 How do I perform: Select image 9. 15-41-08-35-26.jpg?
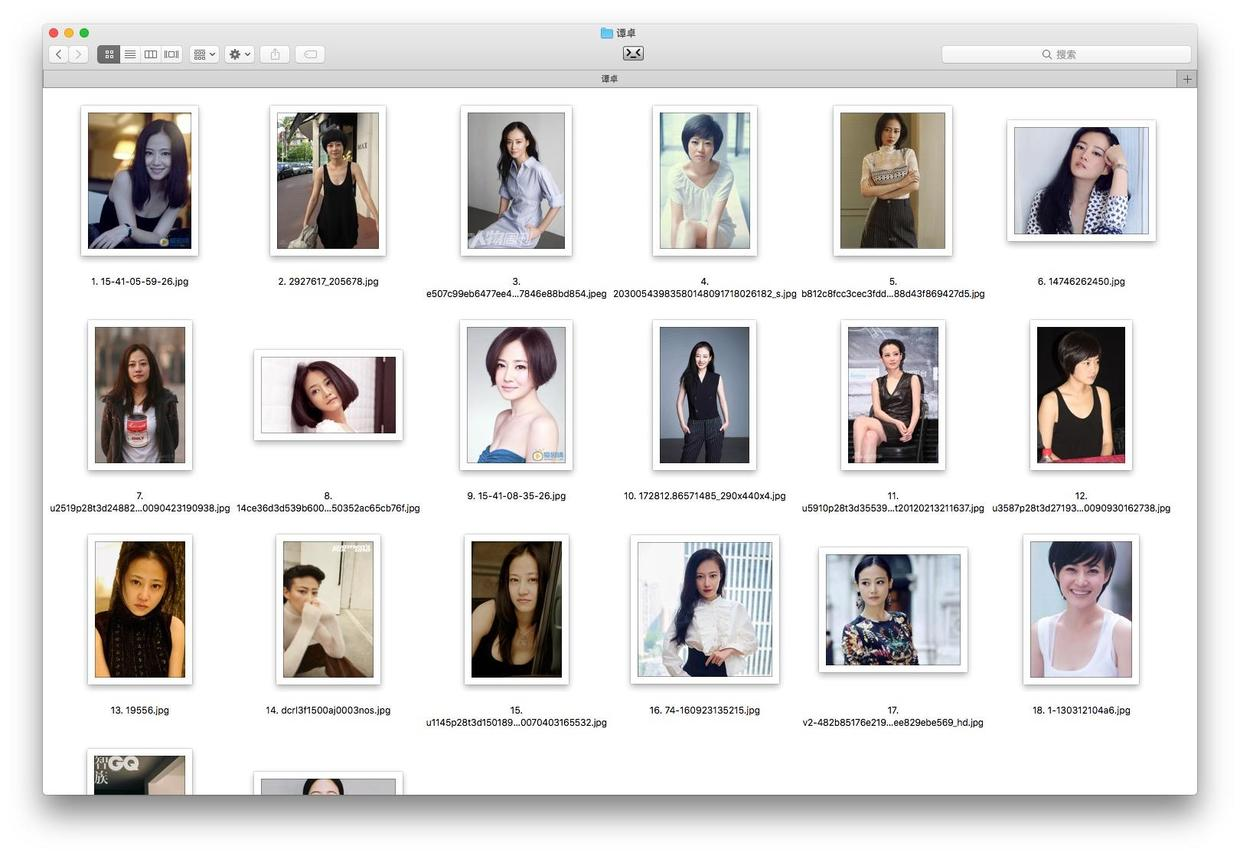(516, 395)
